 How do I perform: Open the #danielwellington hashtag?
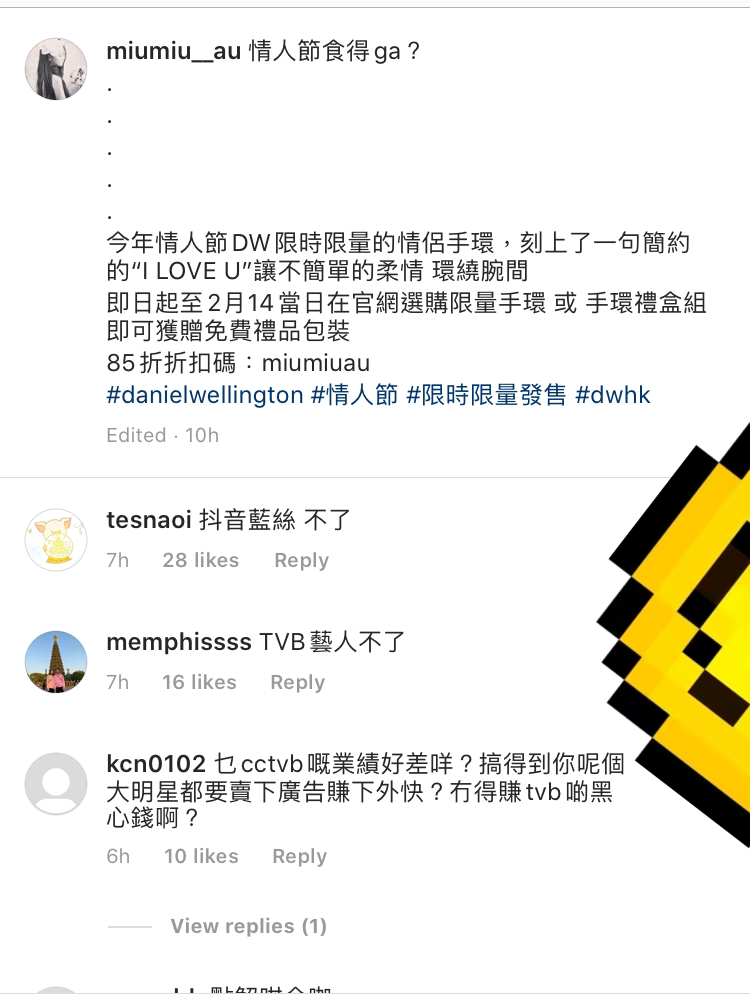coord(205,395)
